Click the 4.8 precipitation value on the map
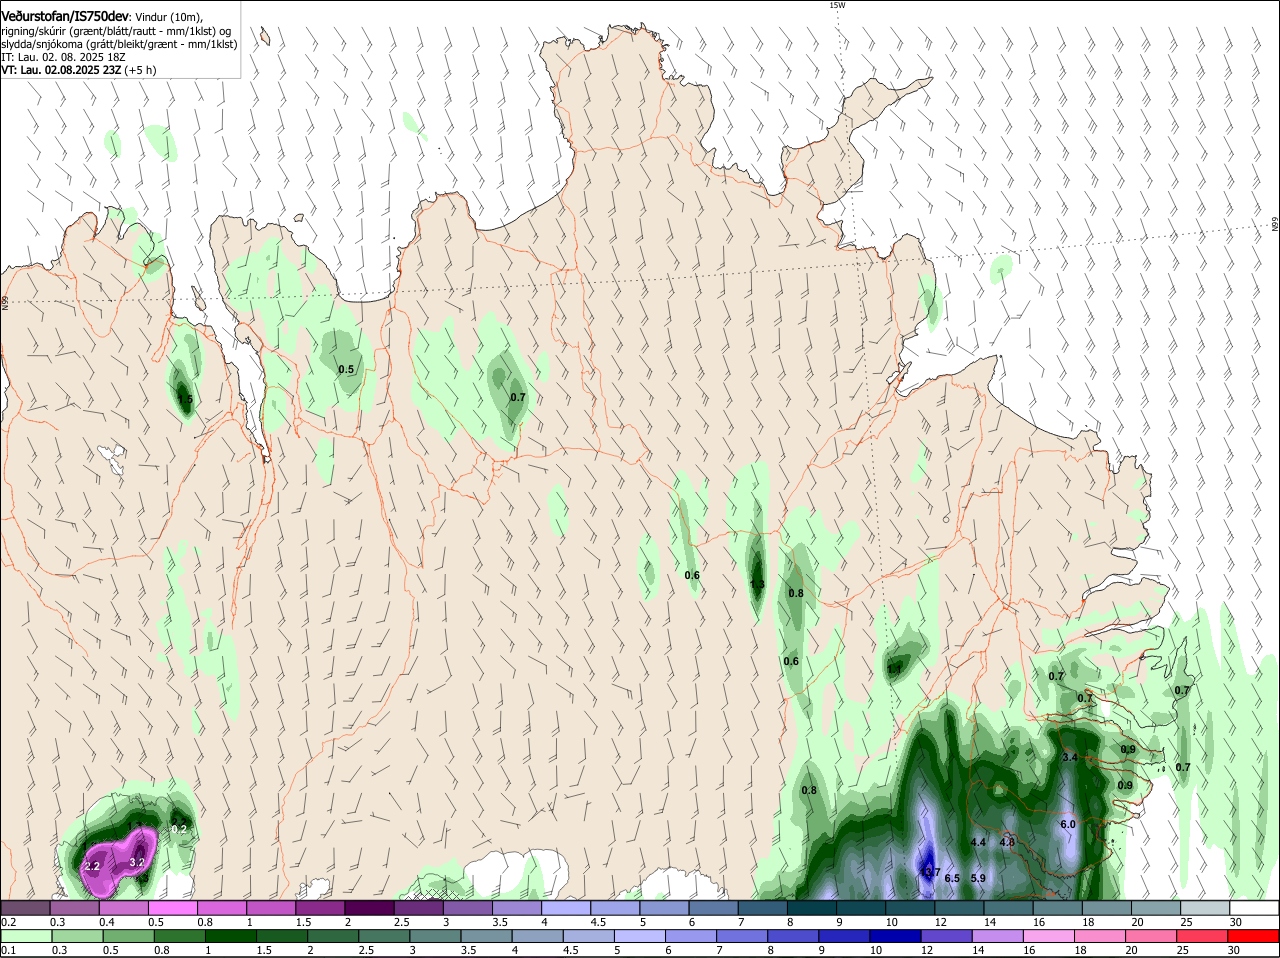The image size is (1280, 958). coord(1007,842)
